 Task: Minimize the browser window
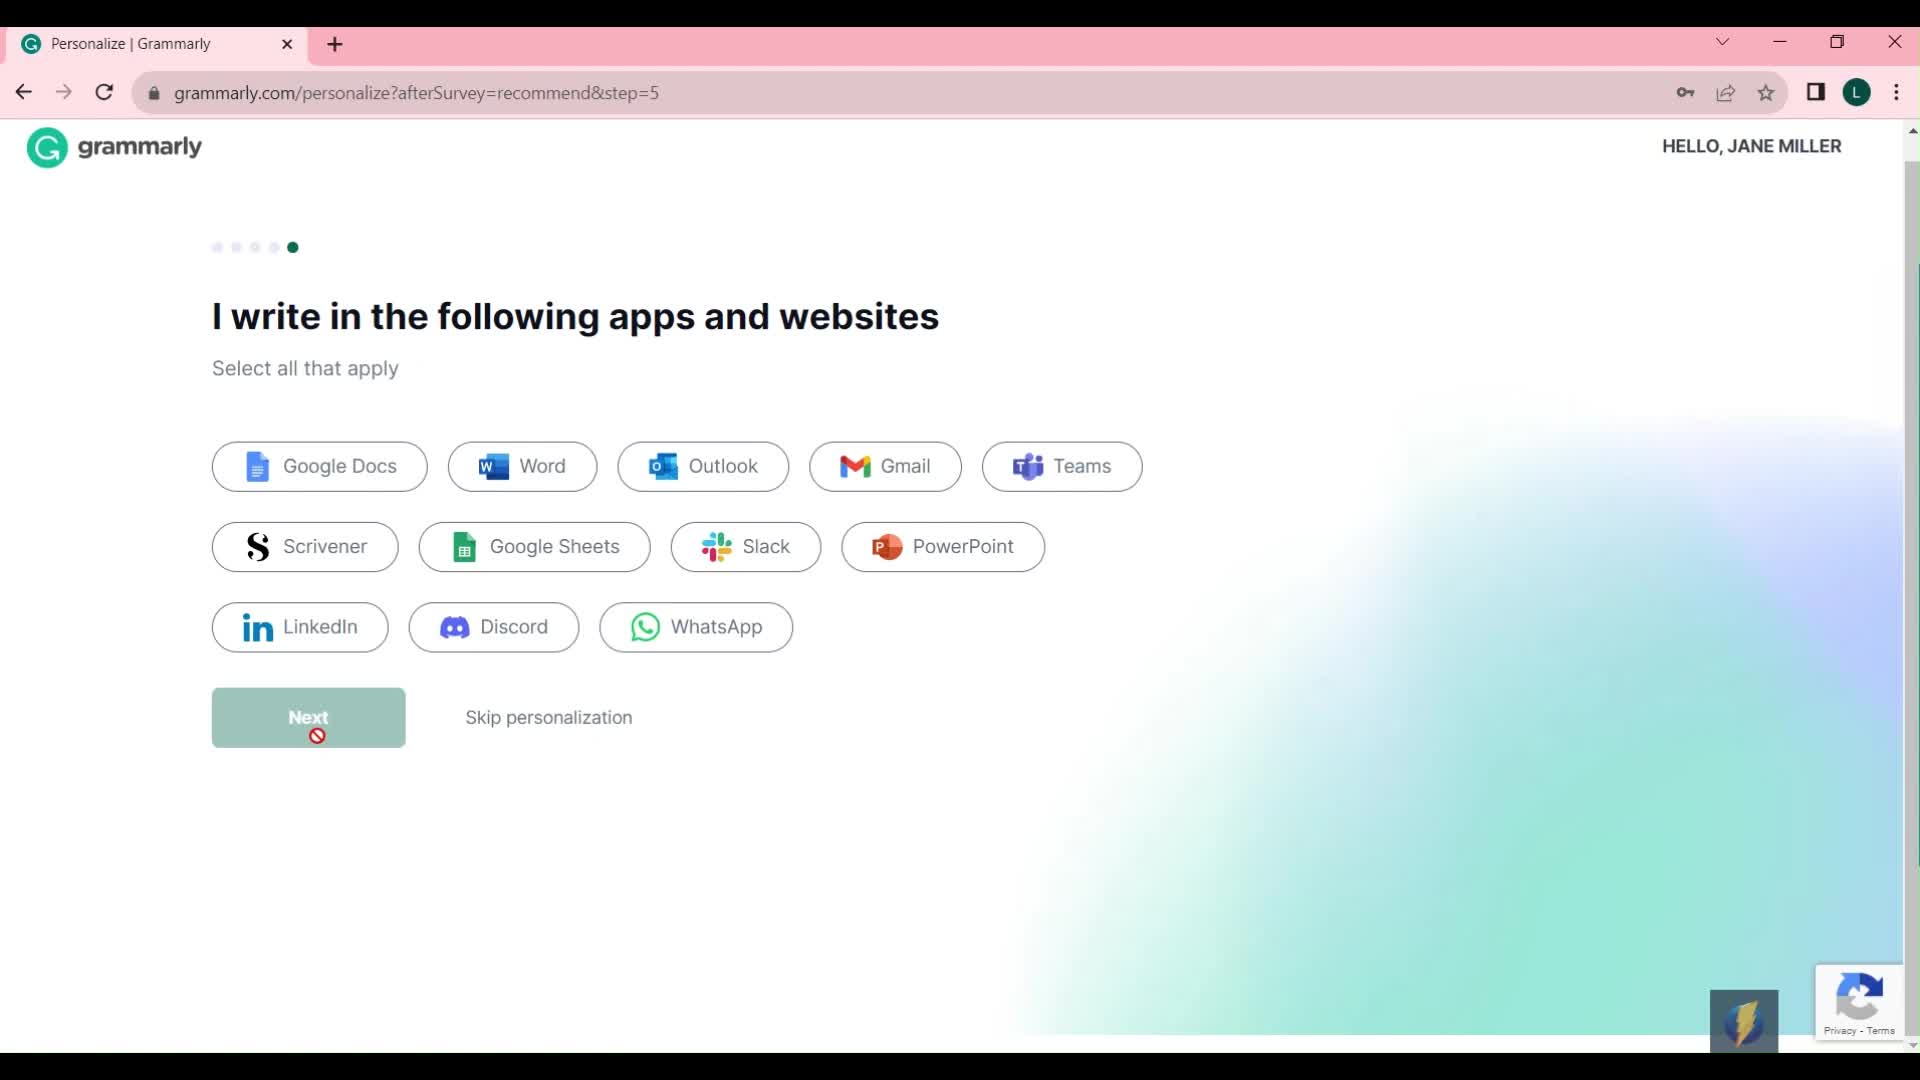[x=1780, y=42]
